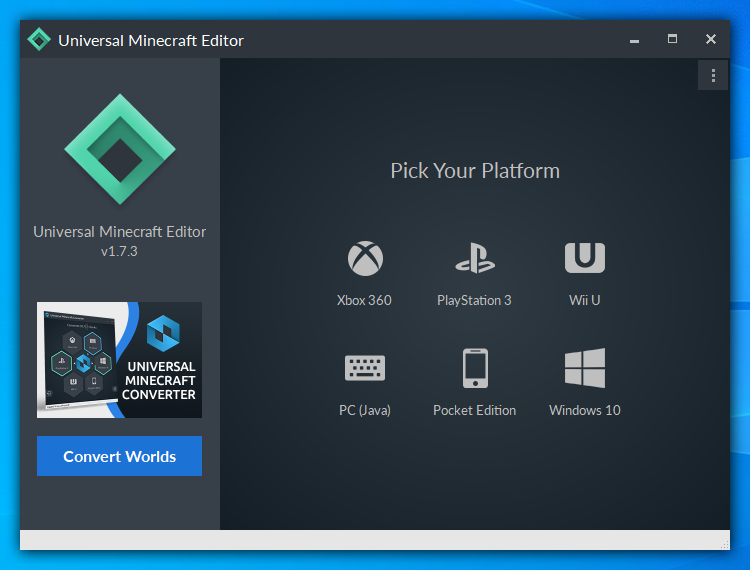Screen dimensions: 750x570
Task: Select the PC (Java) keyboard icon
Action: point(365,368)
